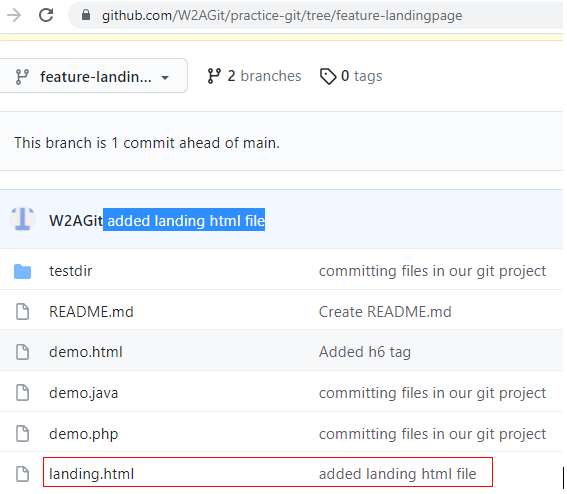The width and height of the screenshot is (567, 494).
Task: Open the demo.php file
Action: point(84,434)
